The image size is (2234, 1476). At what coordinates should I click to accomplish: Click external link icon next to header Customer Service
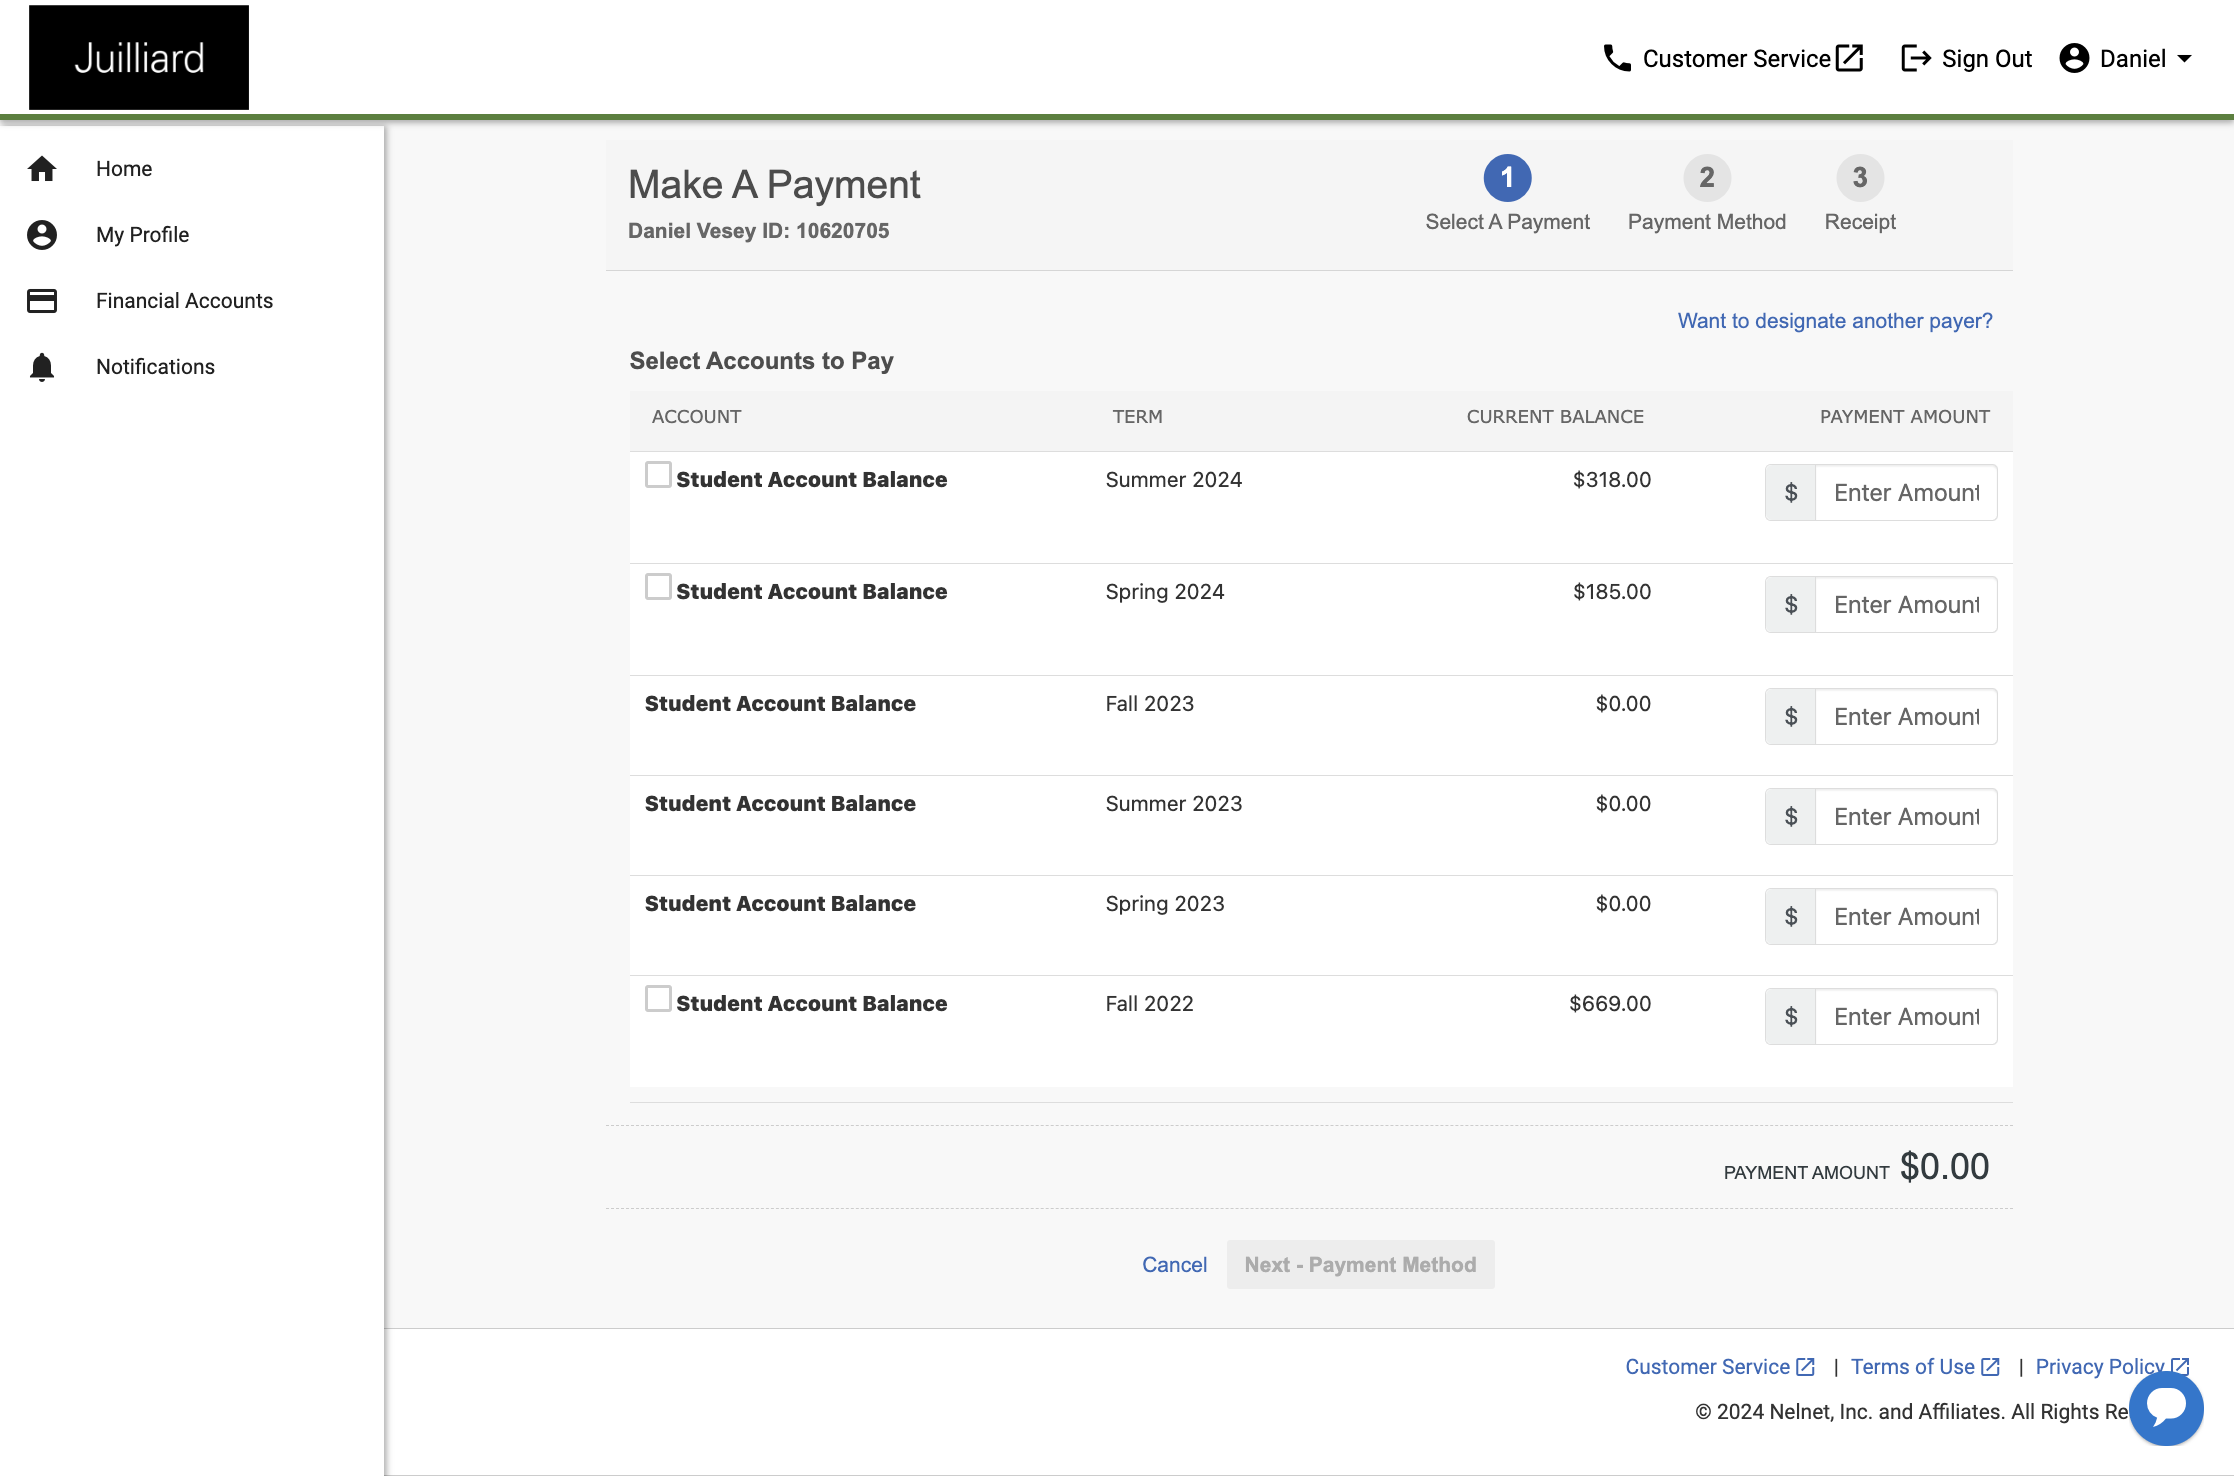1850,58
